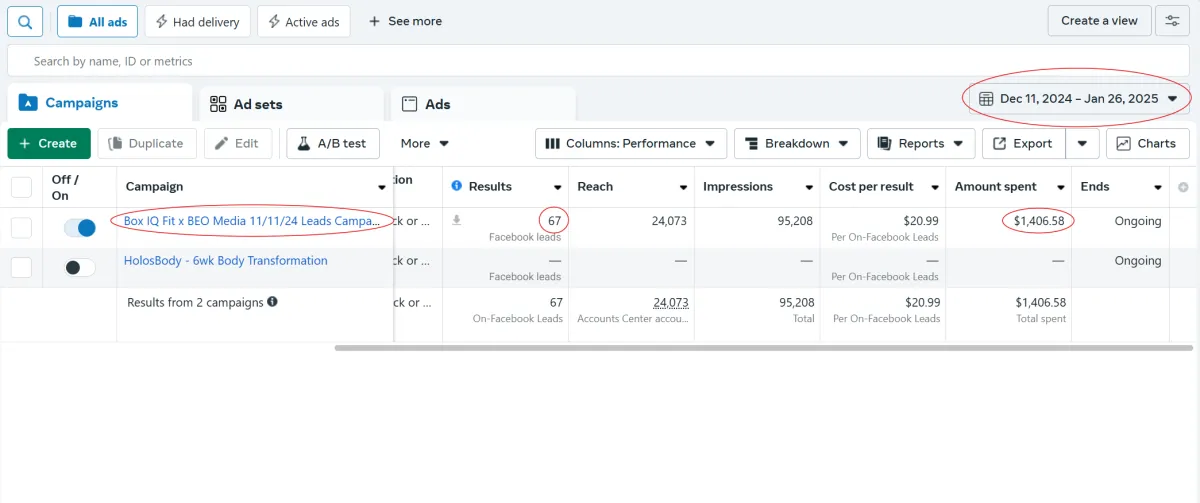Open the Breakdown dropdown

click(797, 143)
